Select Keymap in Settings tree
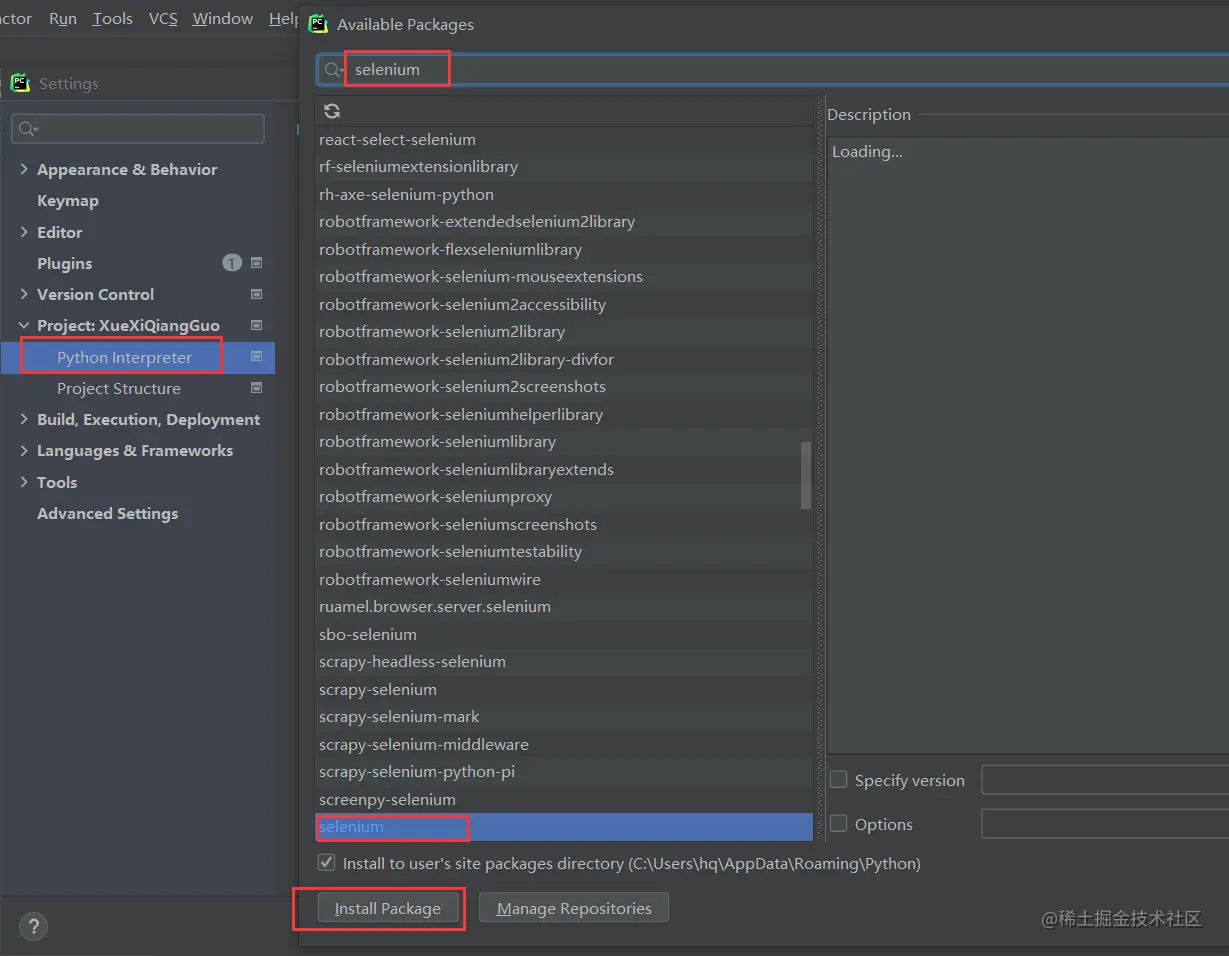1229x956 pixels. (x=68, y=200)
